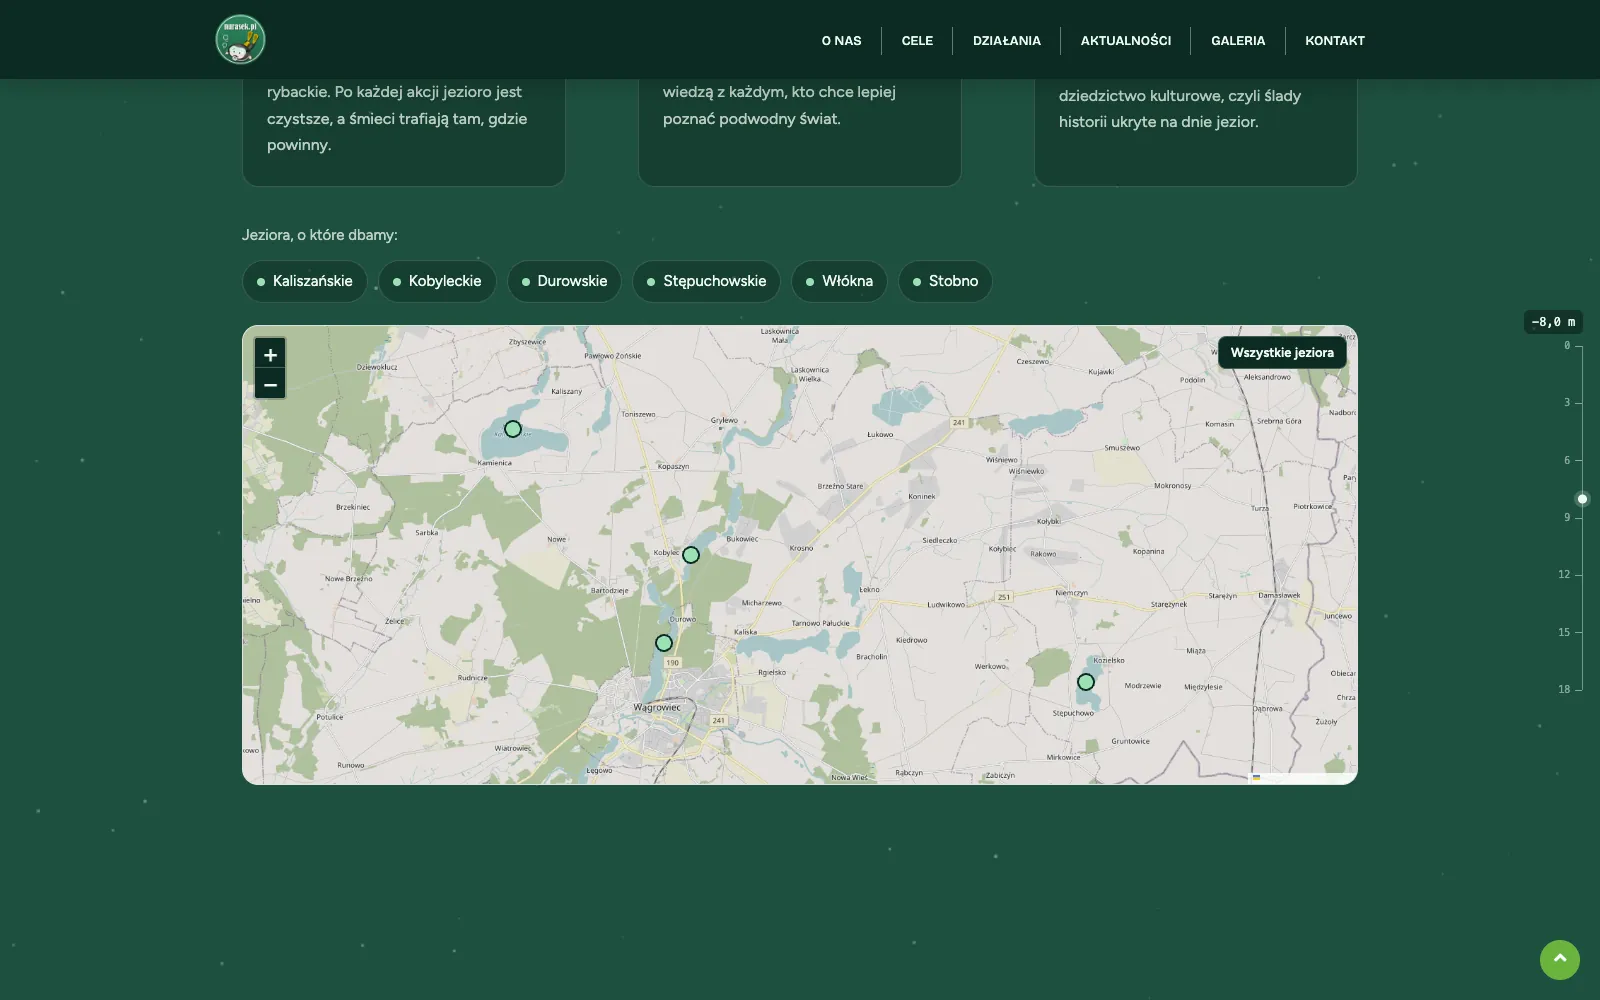Select the lake marker near Durowo
The width and height of the screenshot is (1600, 1000).
coord(664,643)
